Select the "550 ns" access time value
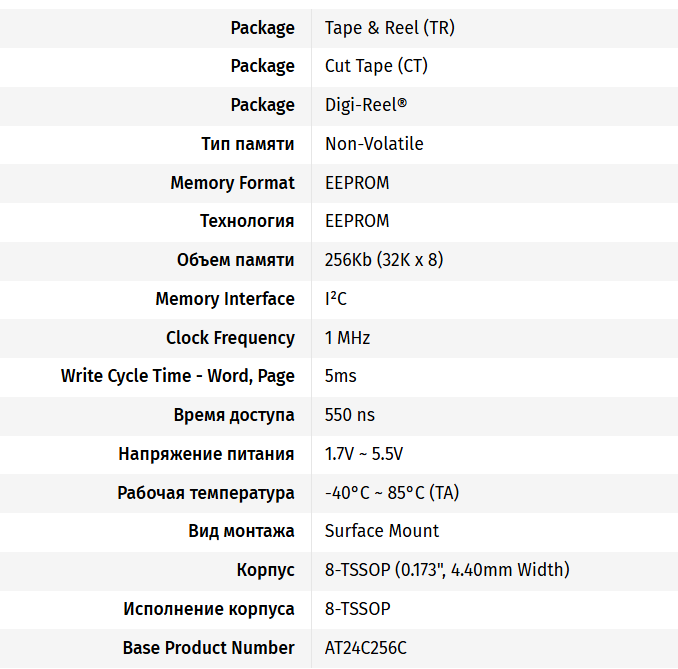The width and height of the screenshot is (678, 669). [350, 415]
